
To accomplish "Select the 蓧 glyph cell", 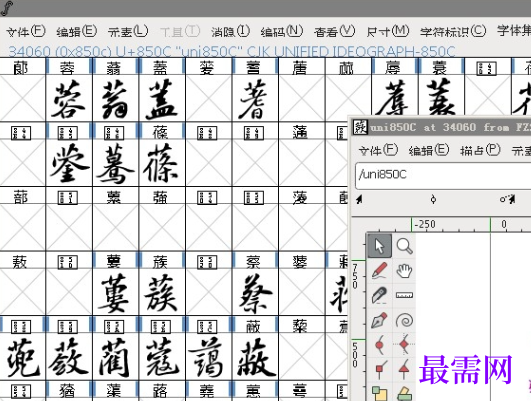I will click(x=162, y=163).
